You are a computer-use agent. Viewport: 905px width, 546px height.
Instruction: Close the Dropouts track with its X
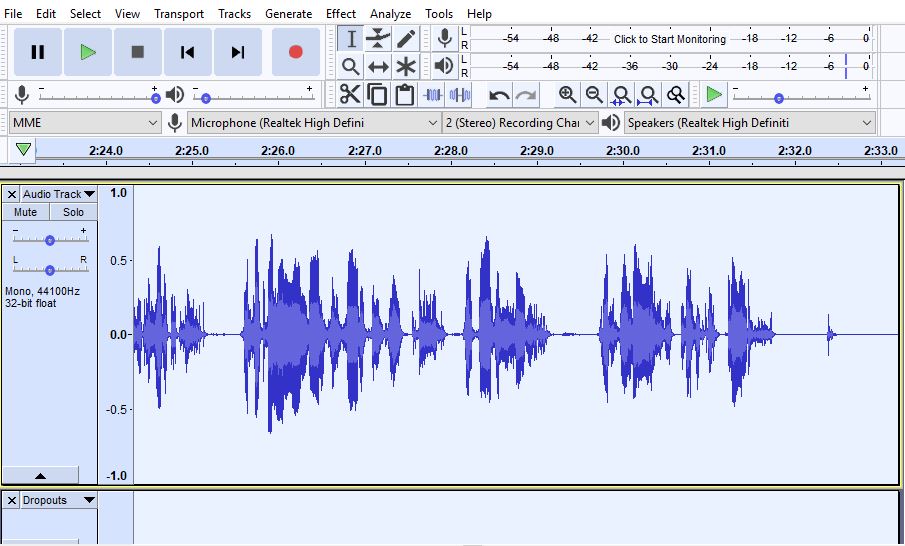pos(12,500)
